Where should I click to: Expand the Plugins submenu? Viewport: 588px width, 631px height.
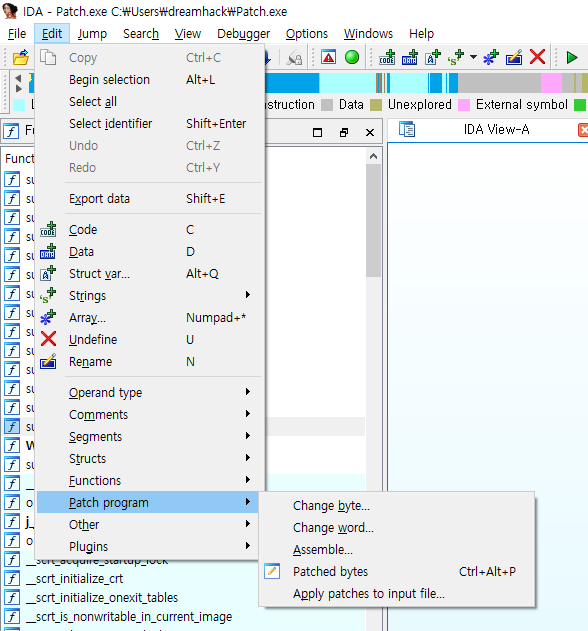click(150, 546)
